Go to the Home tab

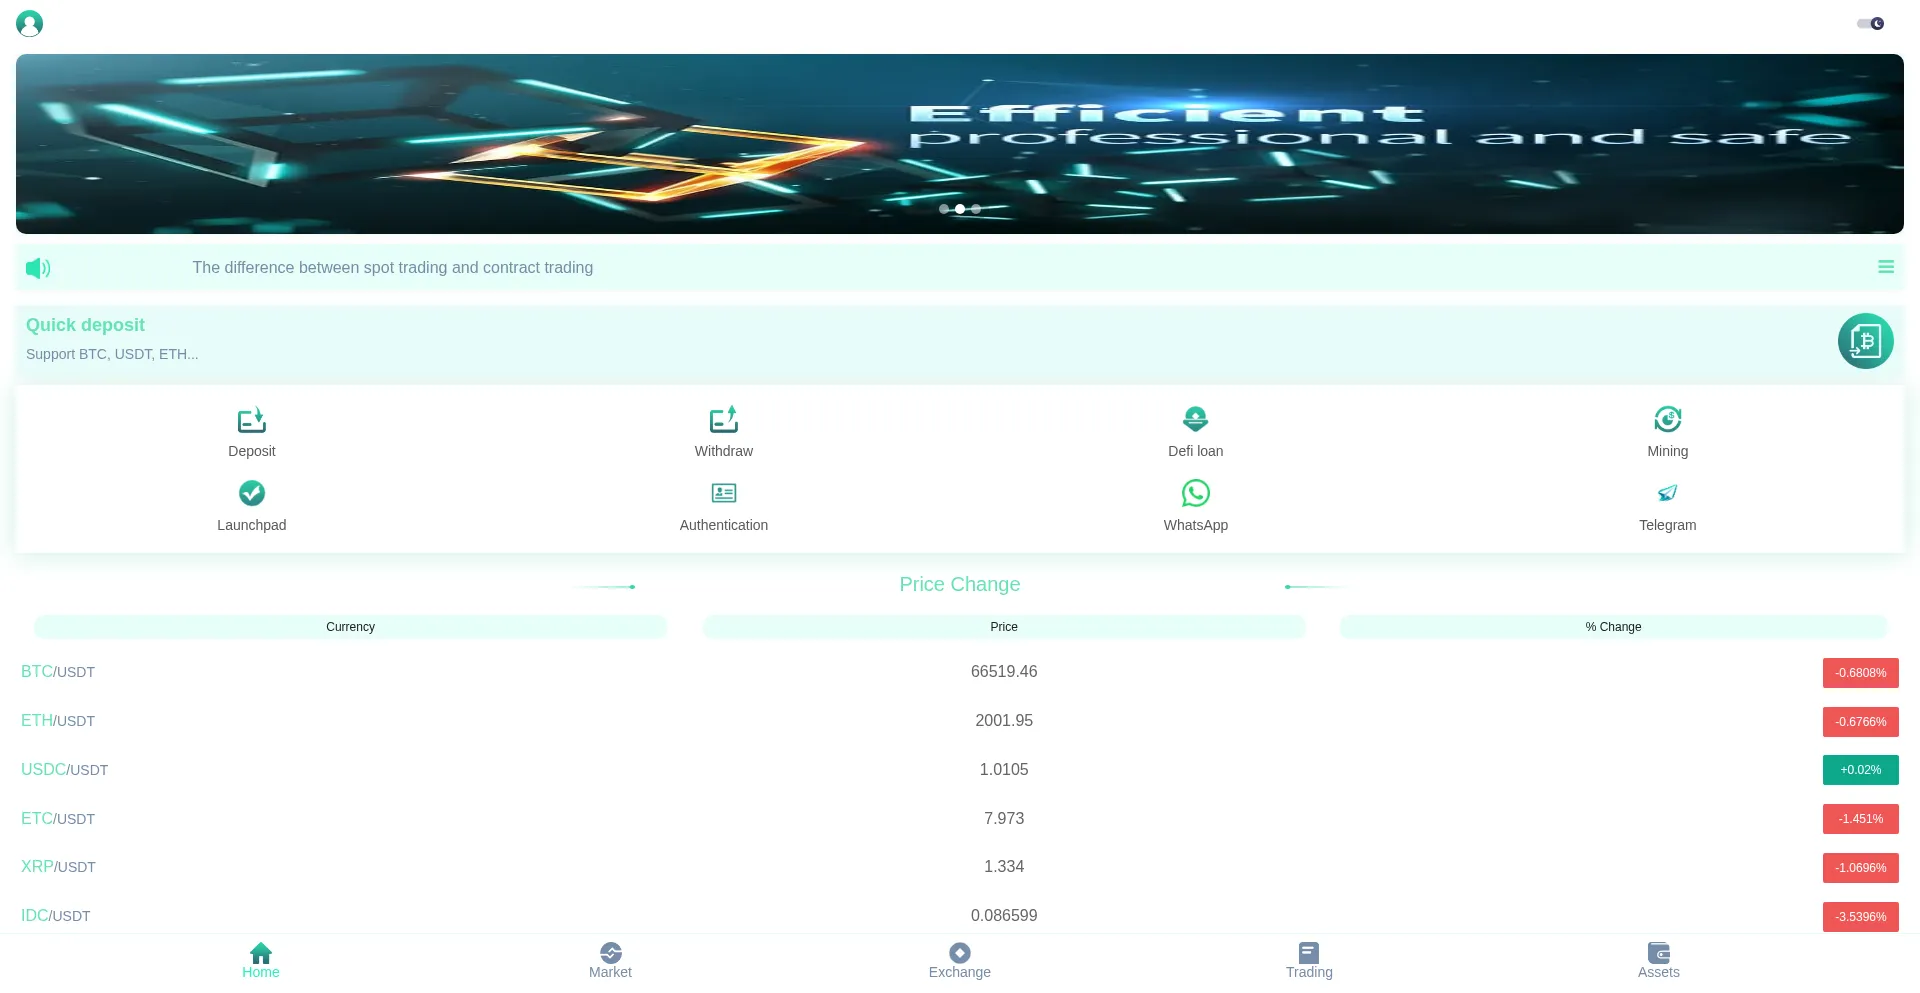coord(261,961)
